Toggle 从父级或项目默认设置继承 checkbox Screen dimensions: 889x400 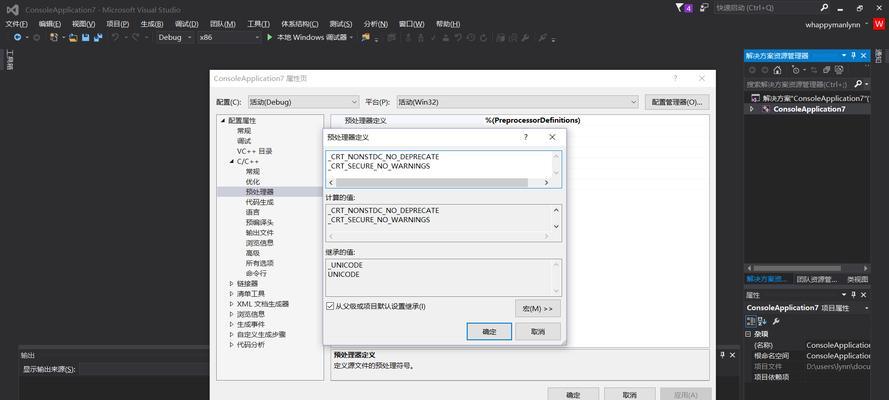coord(331,307)
